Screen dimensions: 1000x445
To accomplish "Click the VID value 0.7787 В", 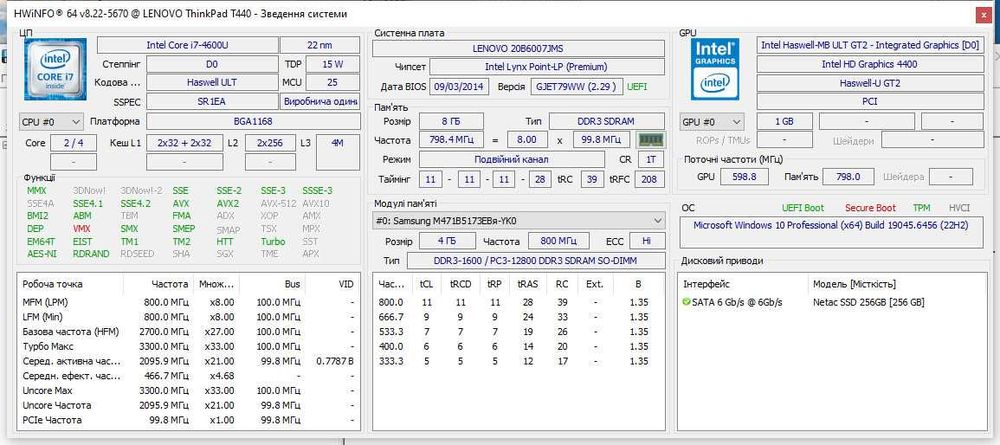I will point(335,361).
